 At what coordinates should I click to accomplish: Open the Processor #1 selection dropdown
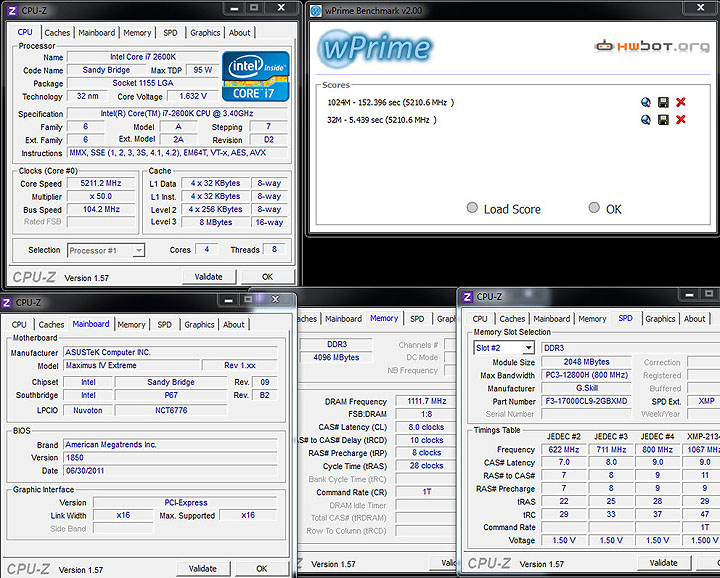tap(107, 250)
